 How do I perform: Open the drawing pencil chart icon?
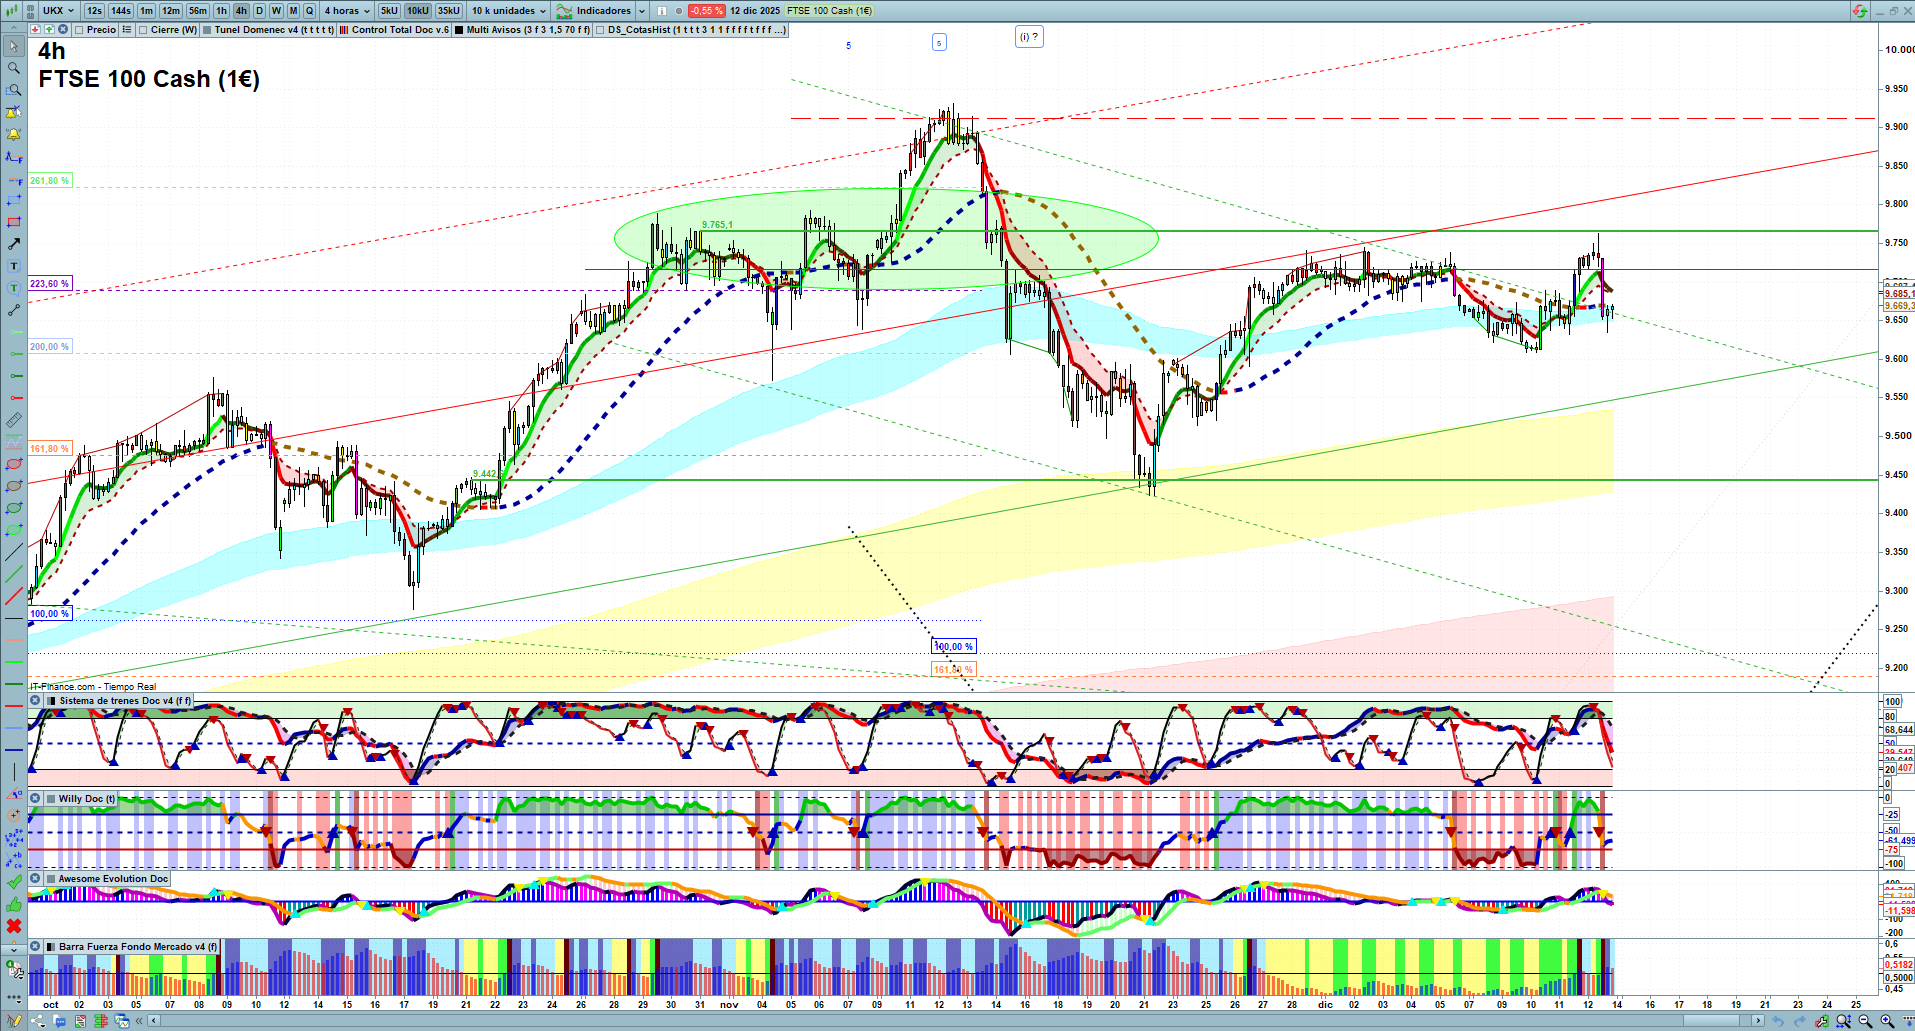(x=14, y=1021)
